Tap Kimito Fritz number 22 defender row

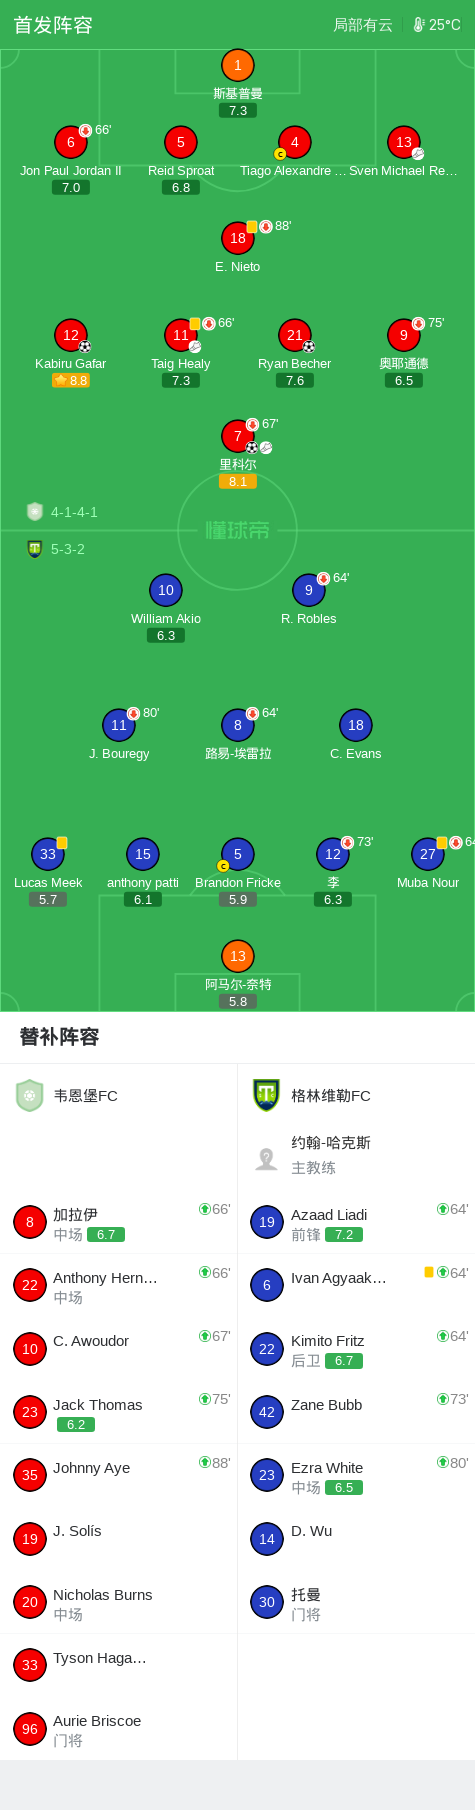point(356,1349)
